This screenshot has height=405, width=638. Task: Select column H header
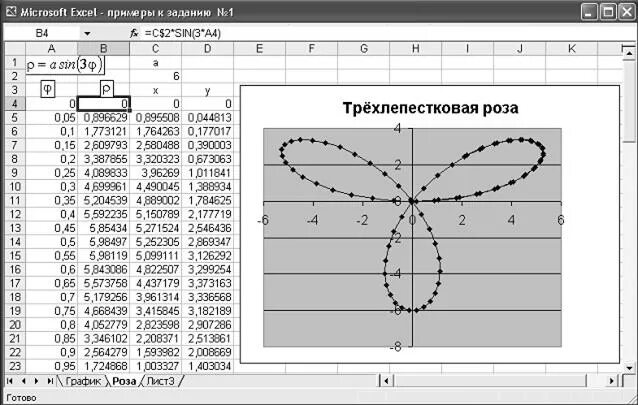point(416,49)
